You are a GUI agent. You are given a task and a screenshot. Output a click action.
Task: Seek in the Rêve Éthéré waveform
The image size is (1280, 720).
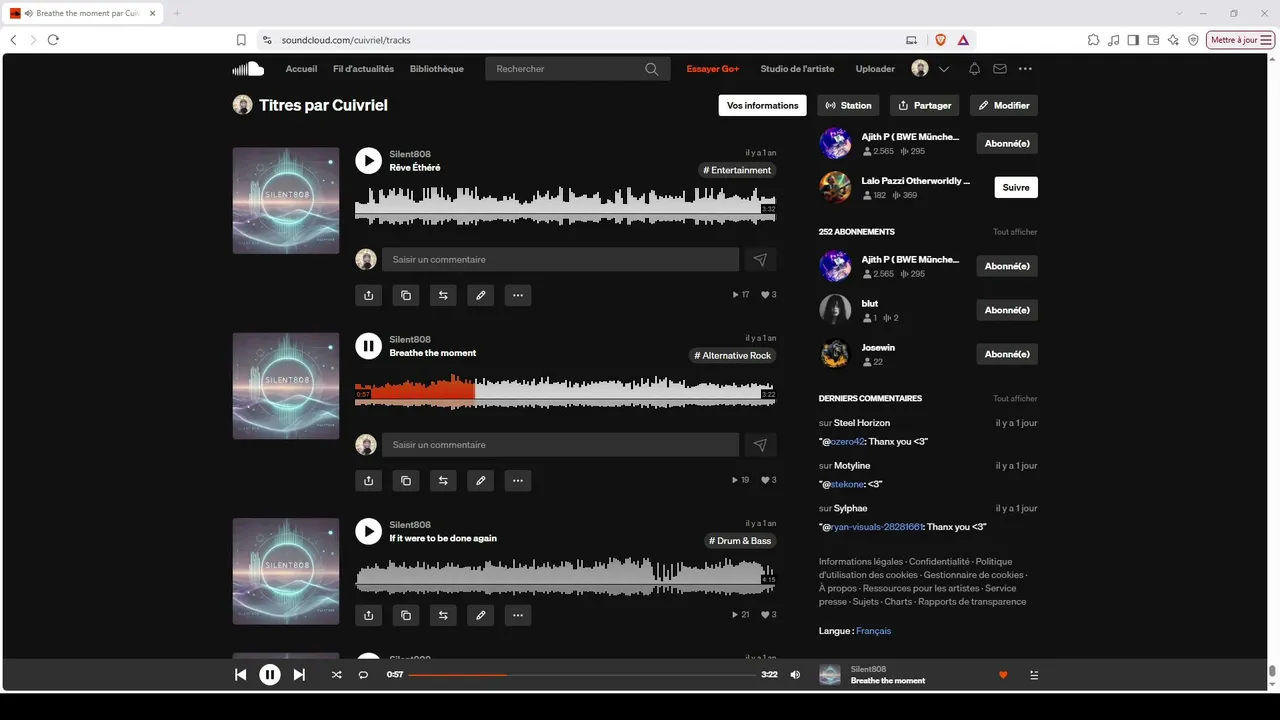(x=565, y=205)
